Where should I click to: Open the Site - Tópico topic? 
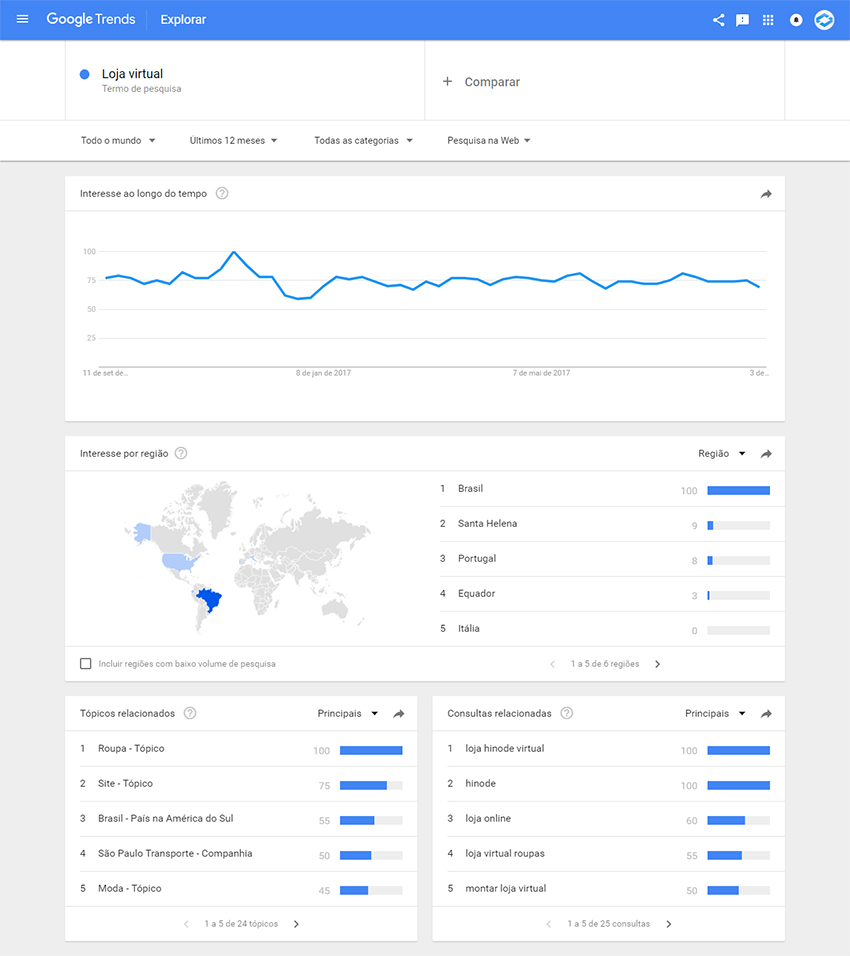[x=241, y=784]
